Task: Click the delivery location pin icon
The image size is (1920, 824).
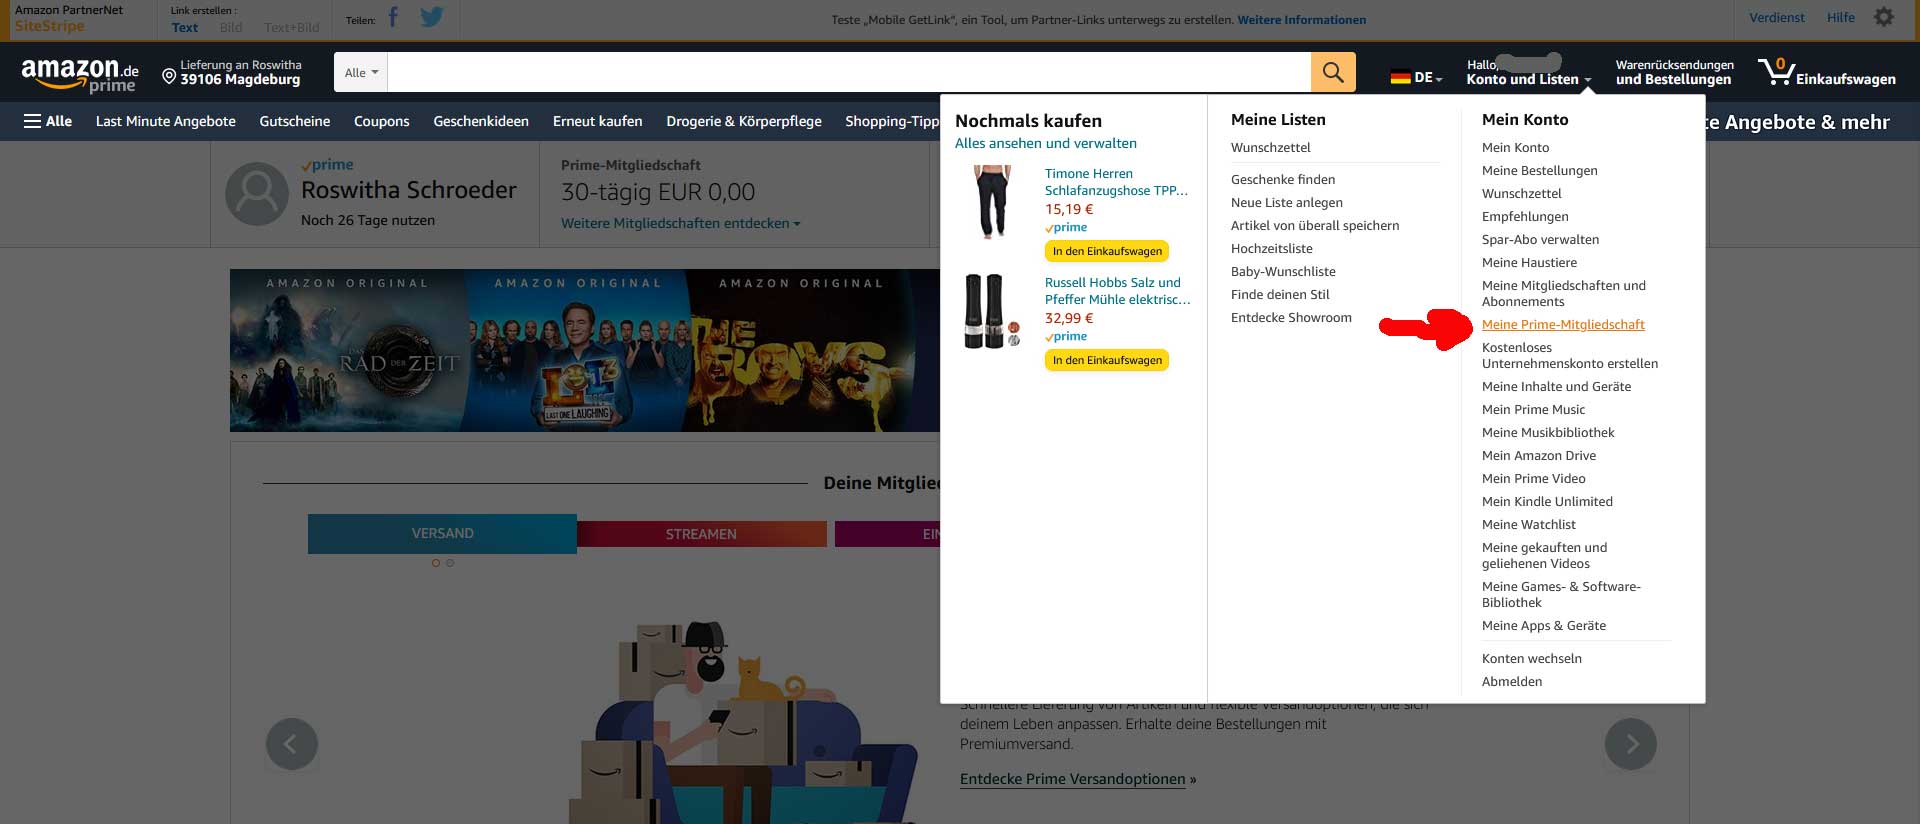Action: click(x=169, y=75)
